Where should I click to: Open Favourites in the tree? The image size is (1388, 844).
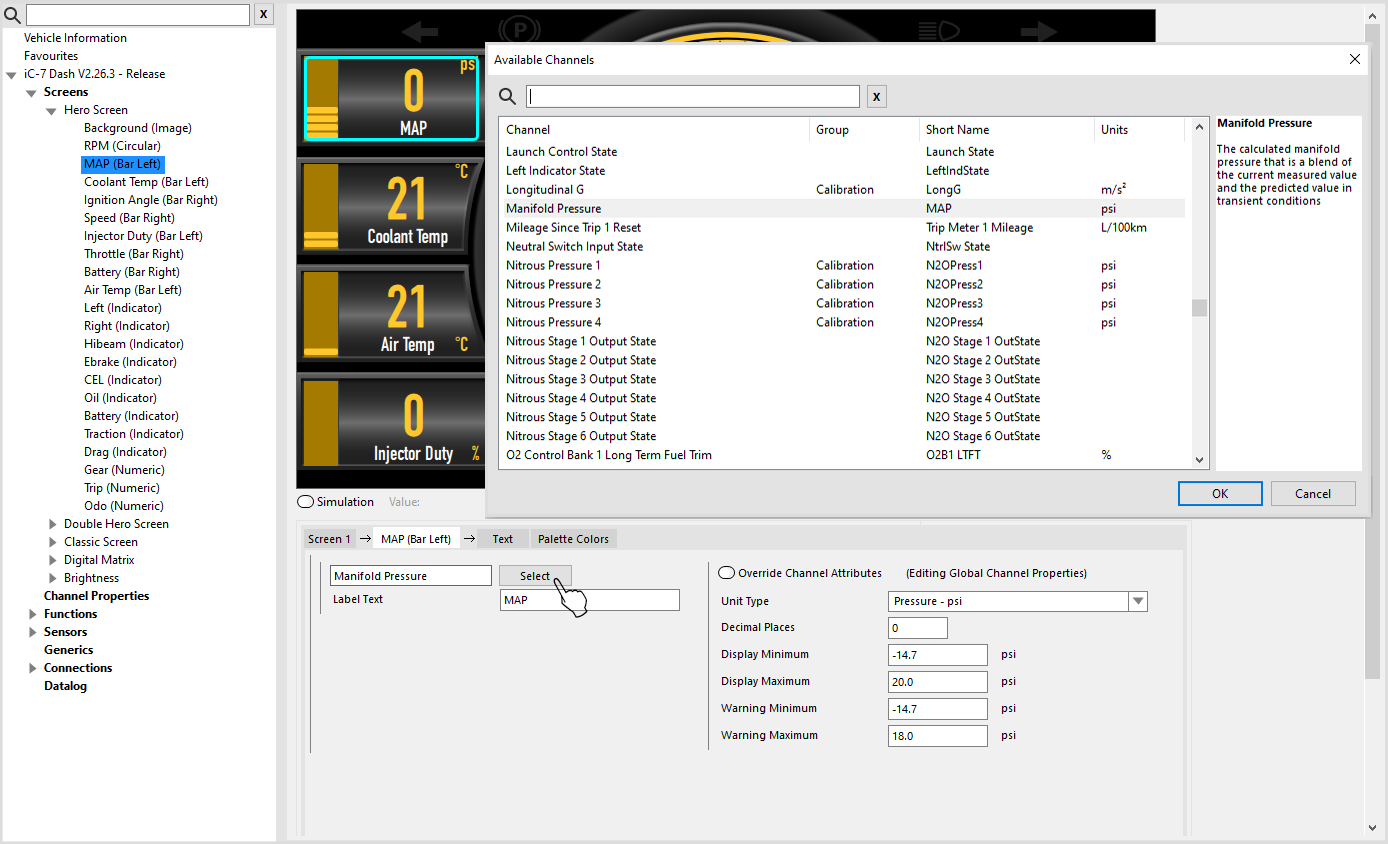coord(51,56)
